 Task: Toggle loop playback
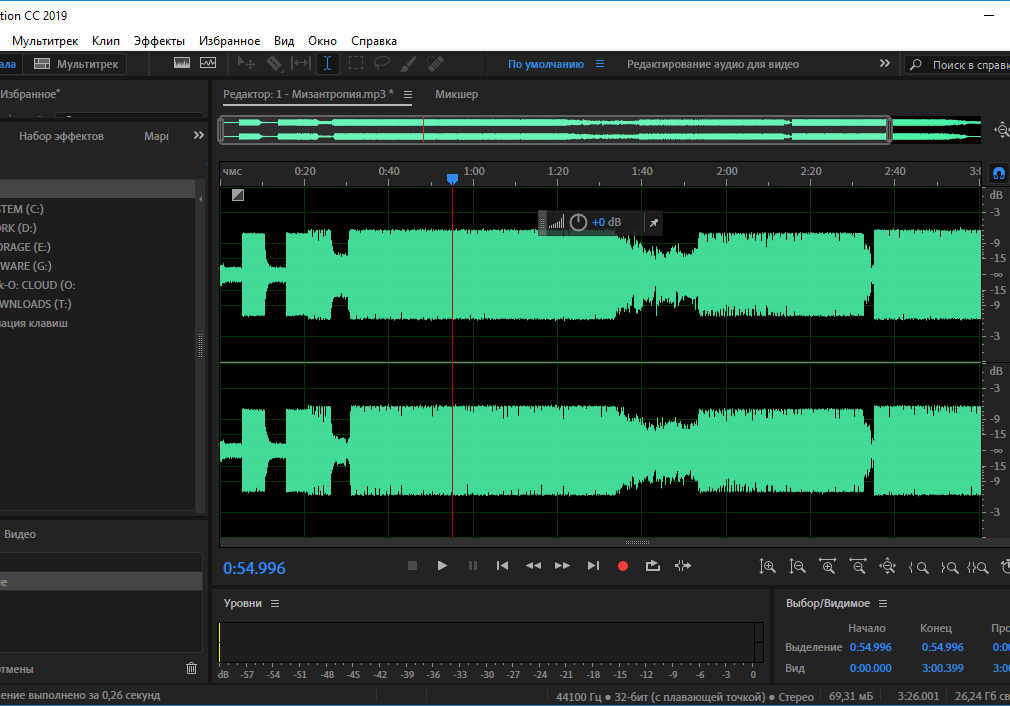[x=653, y=566]
